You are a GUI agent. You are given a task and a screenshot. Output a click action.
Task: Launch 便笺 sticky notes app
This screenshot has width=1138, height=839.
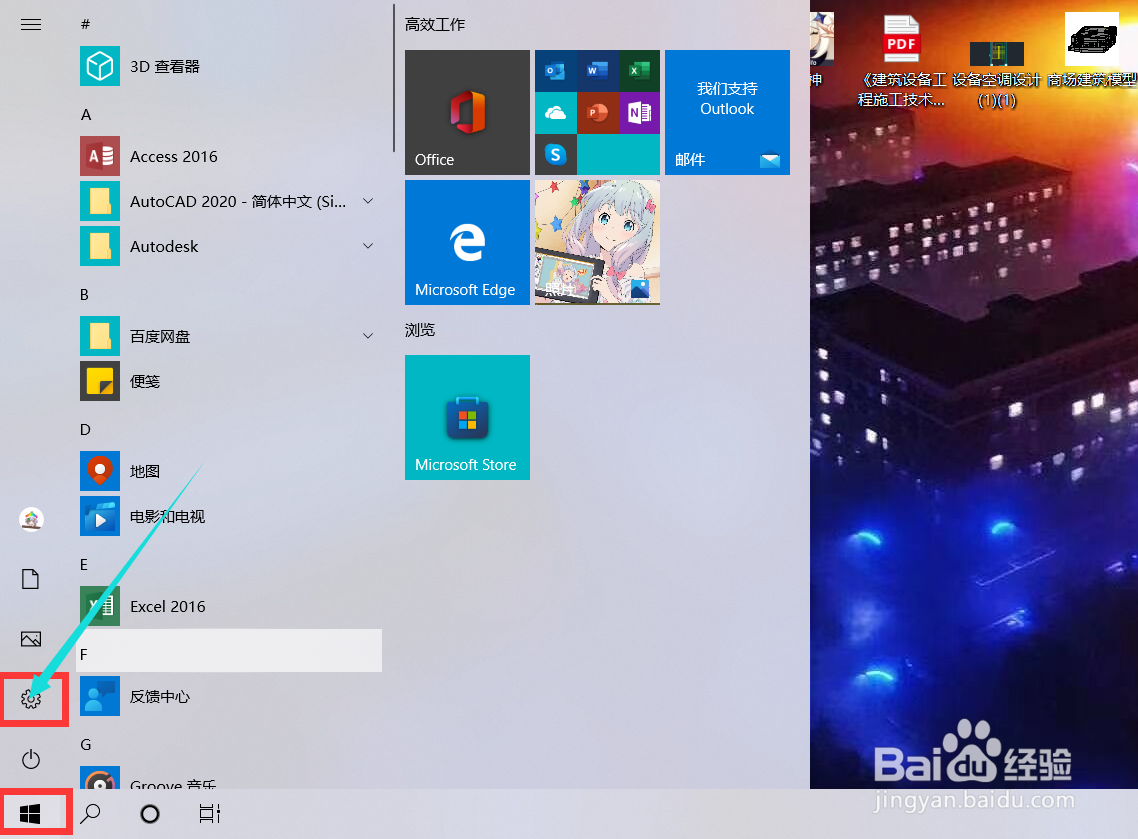tap(229, 381)
